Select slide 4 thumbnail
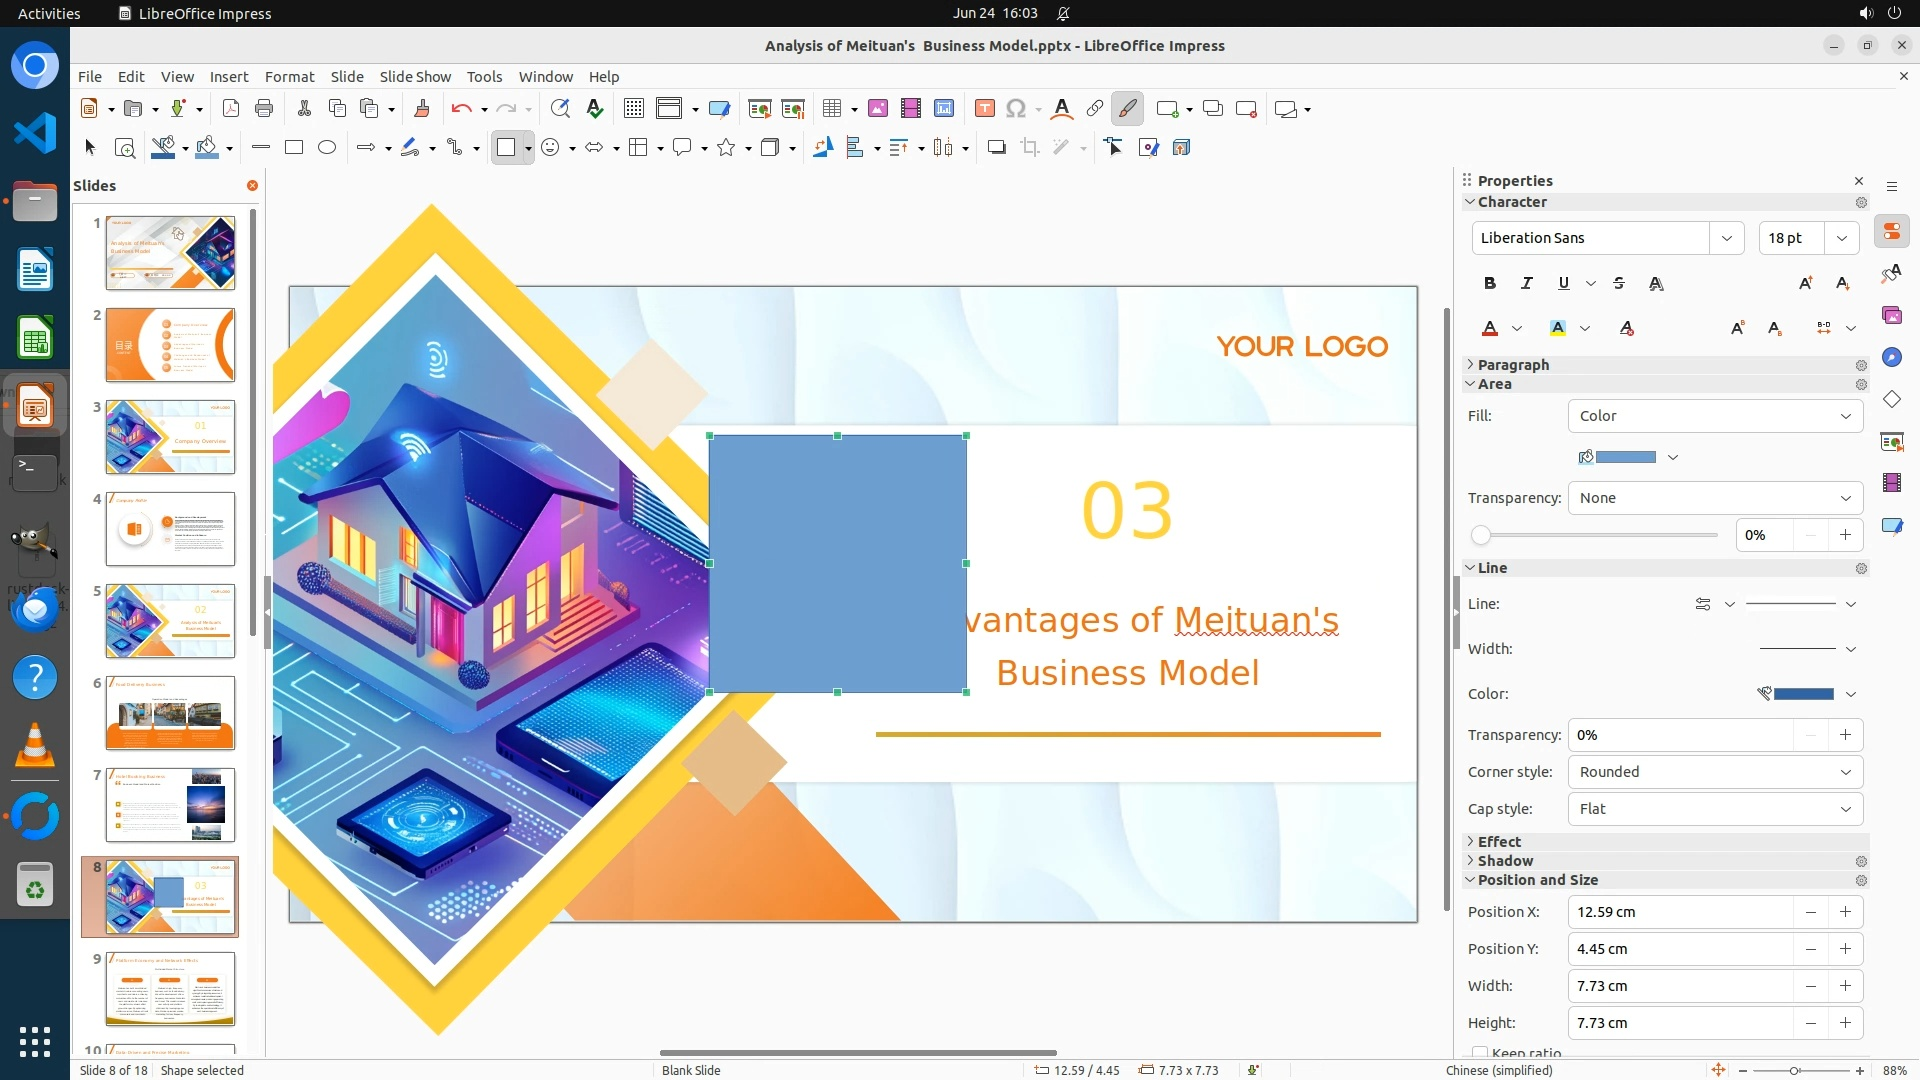 (x=170, y=529)
